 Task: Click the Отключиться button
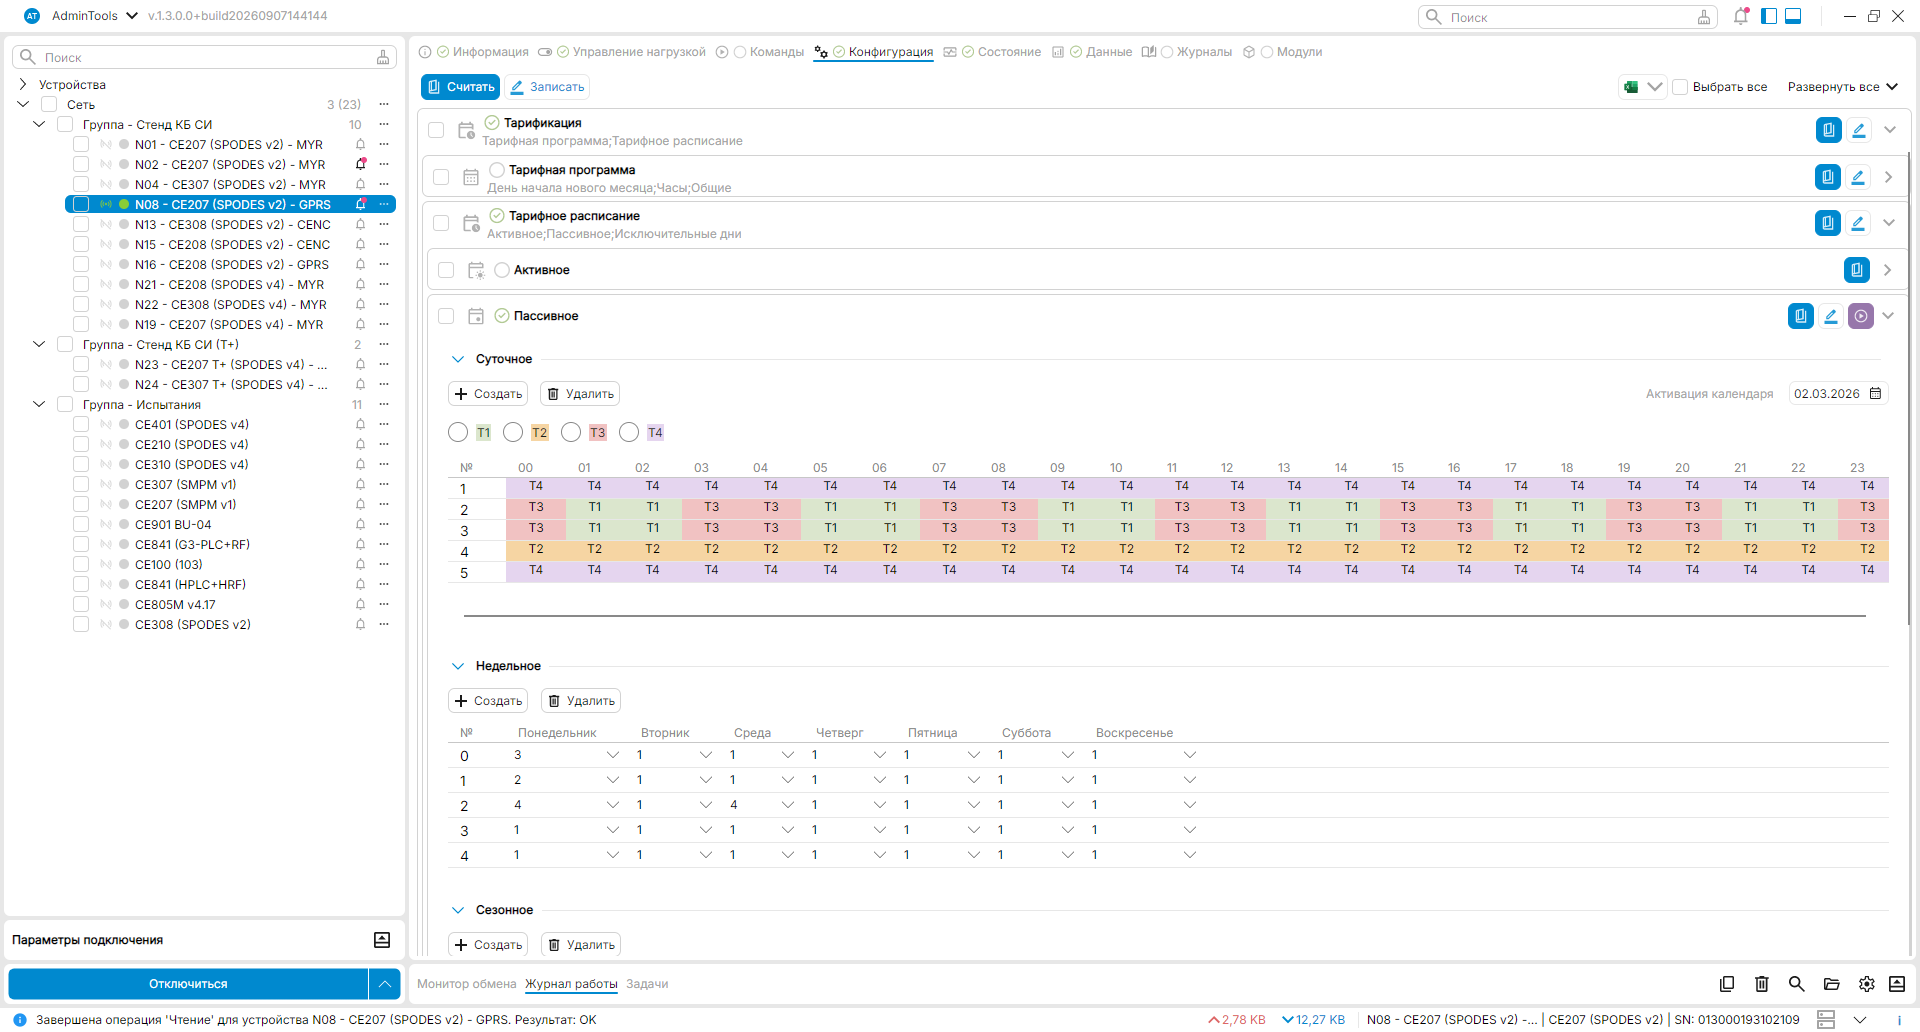[x=188, y=984]
